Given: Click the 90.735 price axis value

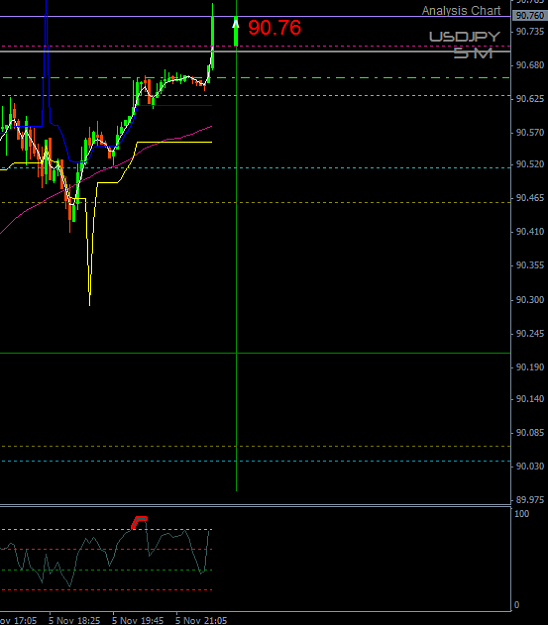Looking at the screenshot, I should (x=530, y=31).
